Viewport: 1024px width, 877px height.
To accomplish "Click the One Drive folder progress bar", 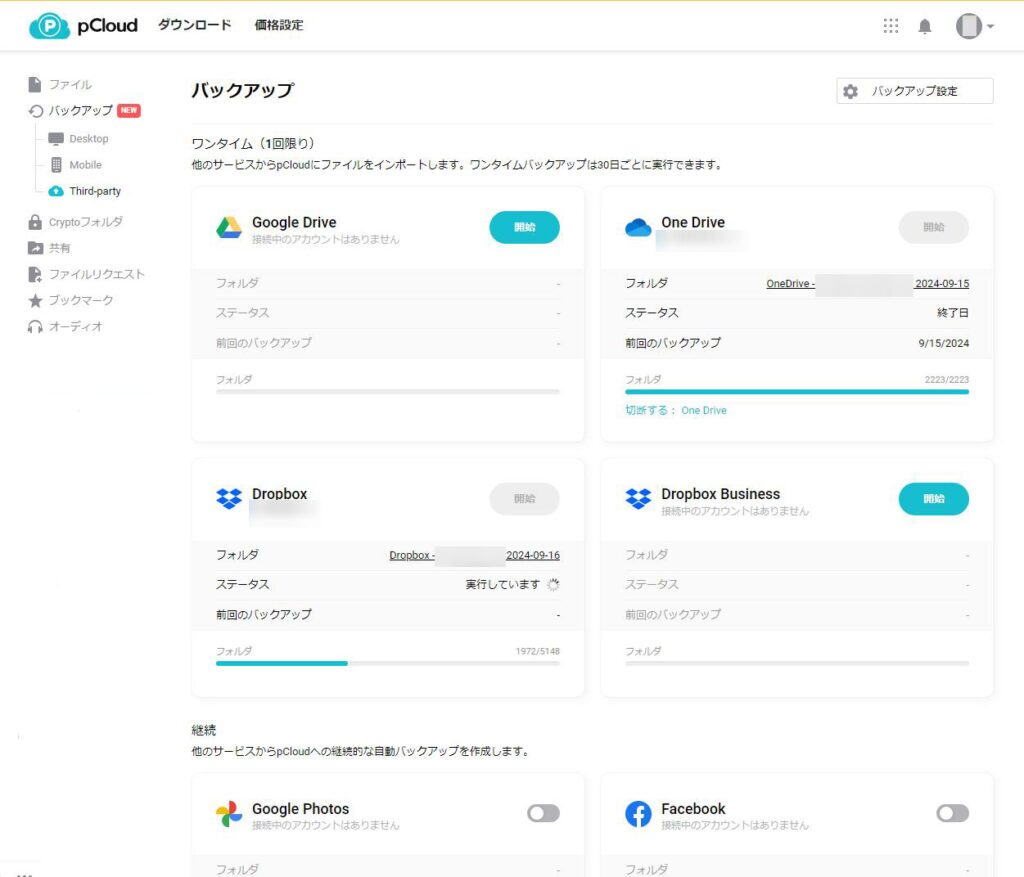I will pos(797,392).
